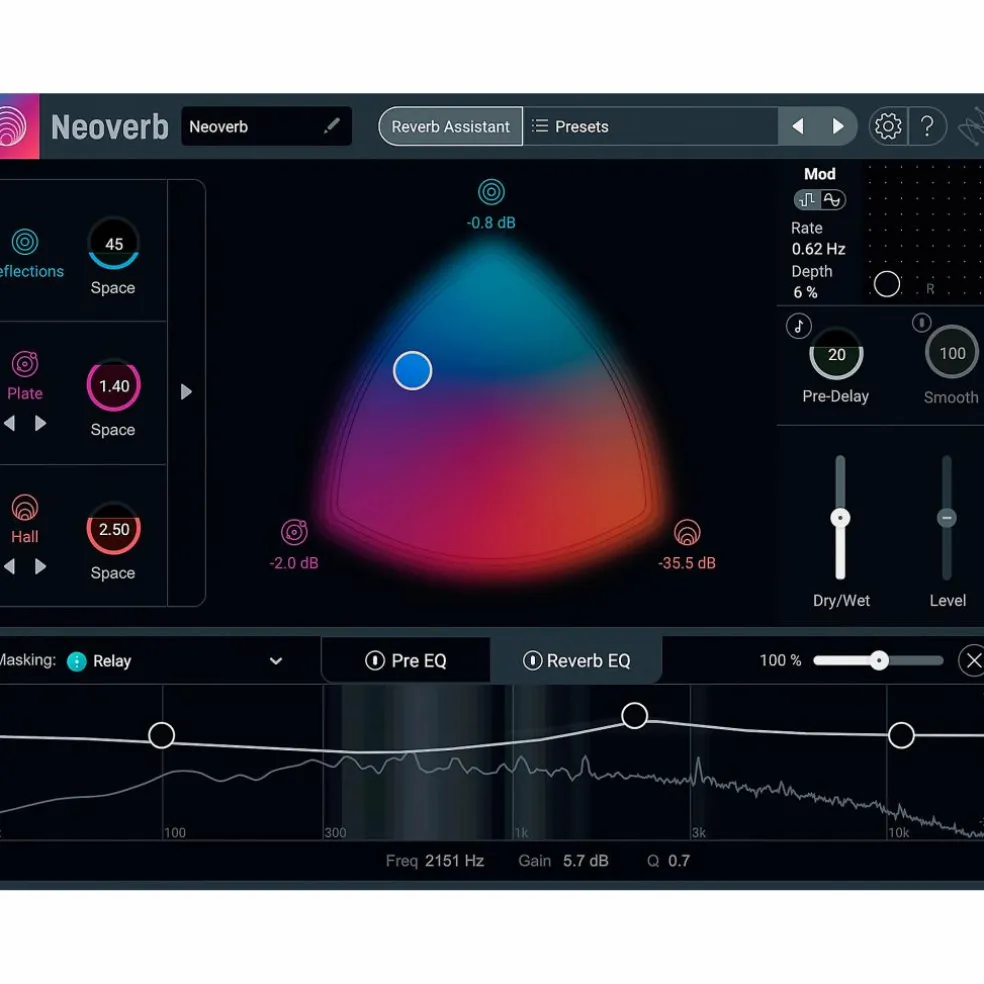Click Gain value 5.7 dB
The width and height of the screenshot is (984, 984).
pos(586,860)
